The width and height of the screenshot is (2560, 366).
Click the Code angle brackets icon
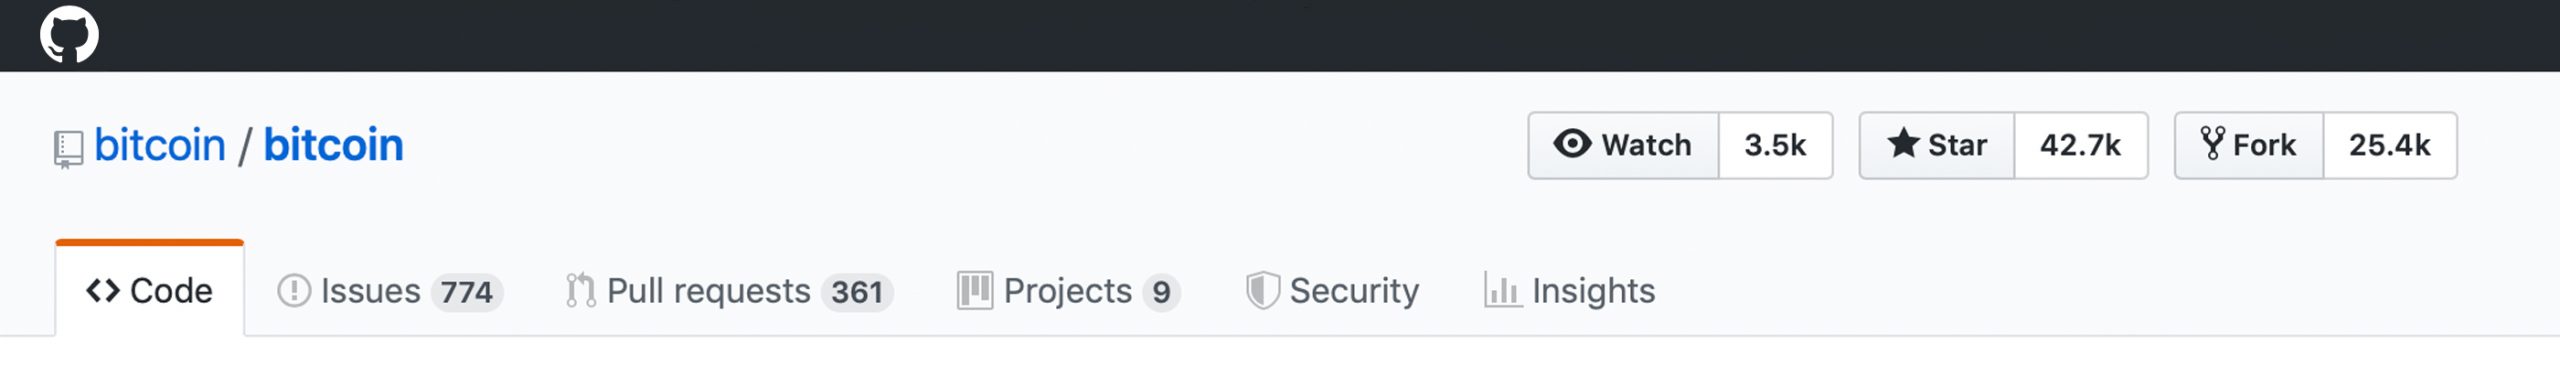103,291
